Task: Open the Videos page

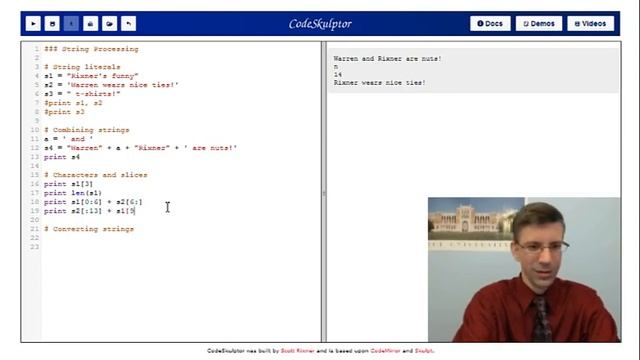Action: pyautogui.click(x=591, y=24)
